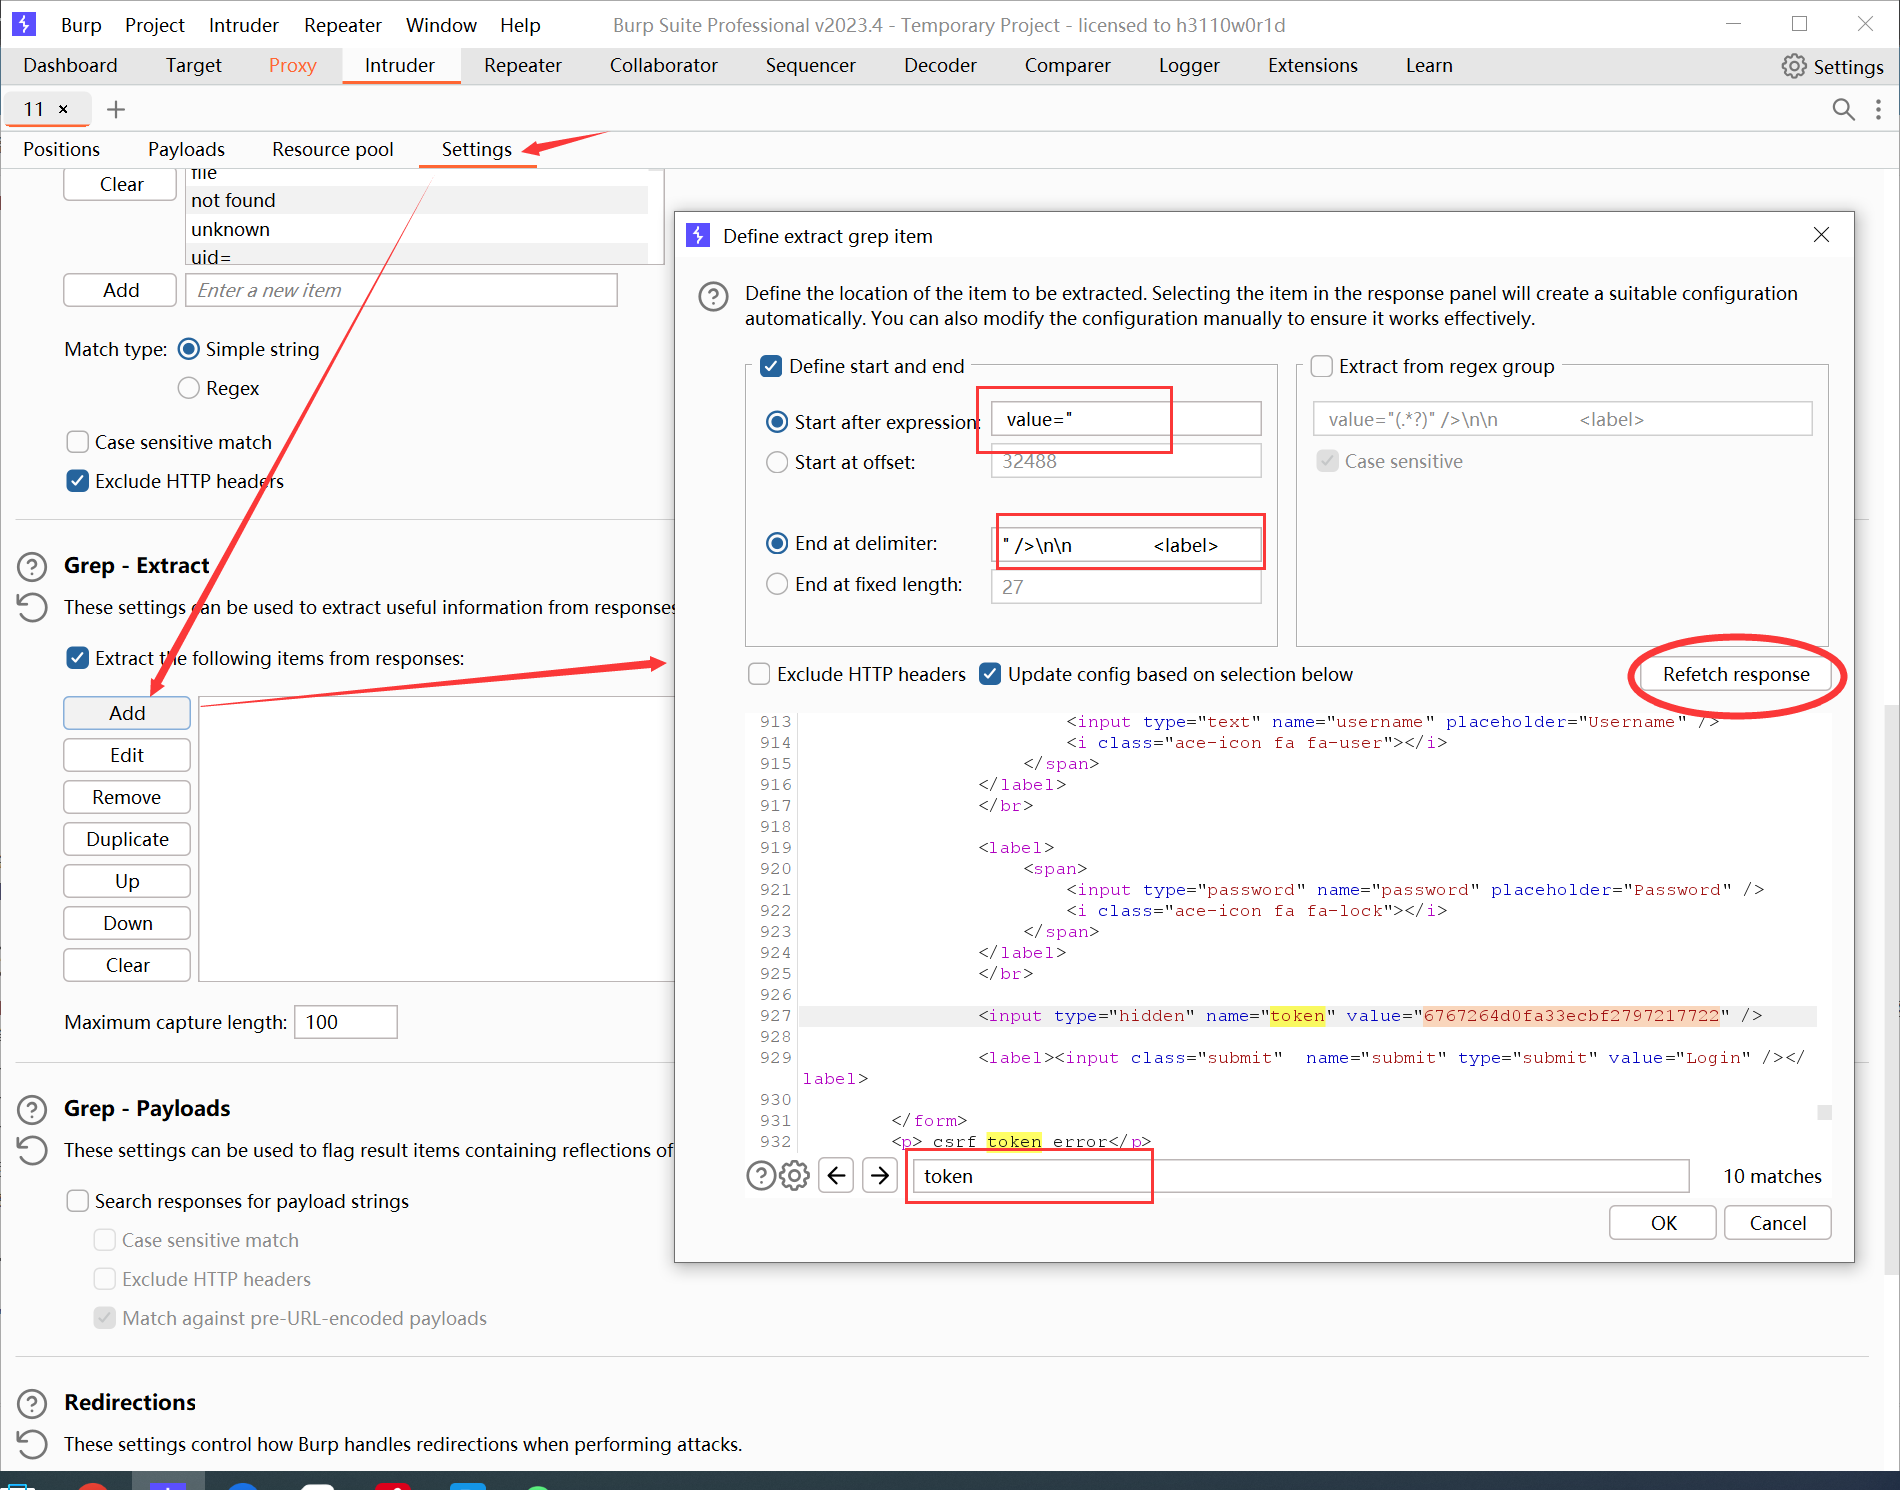Open help icon beside Grep - Extract
This screenshot has height=1490, width=1900.
(32, 567)
